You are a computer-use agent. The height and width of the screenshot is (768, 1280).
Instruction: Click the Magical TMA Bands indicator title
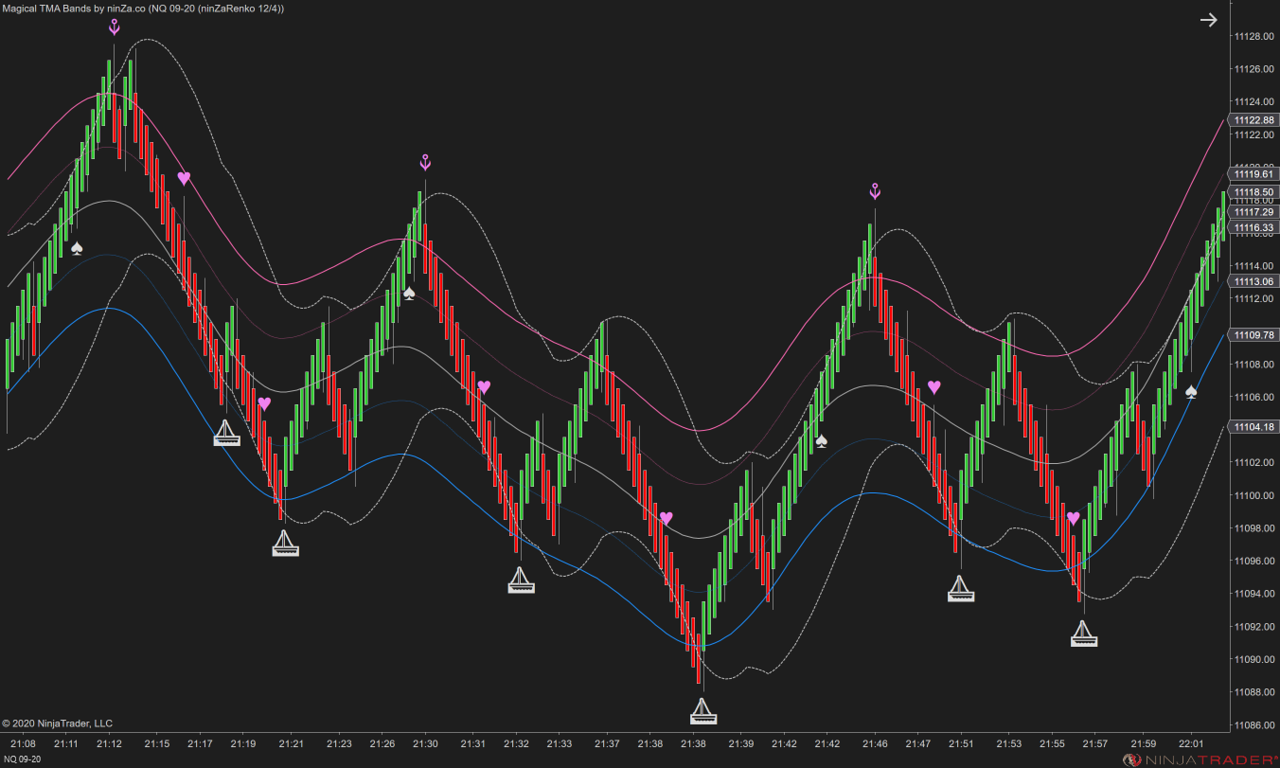(x=143, y=8)
